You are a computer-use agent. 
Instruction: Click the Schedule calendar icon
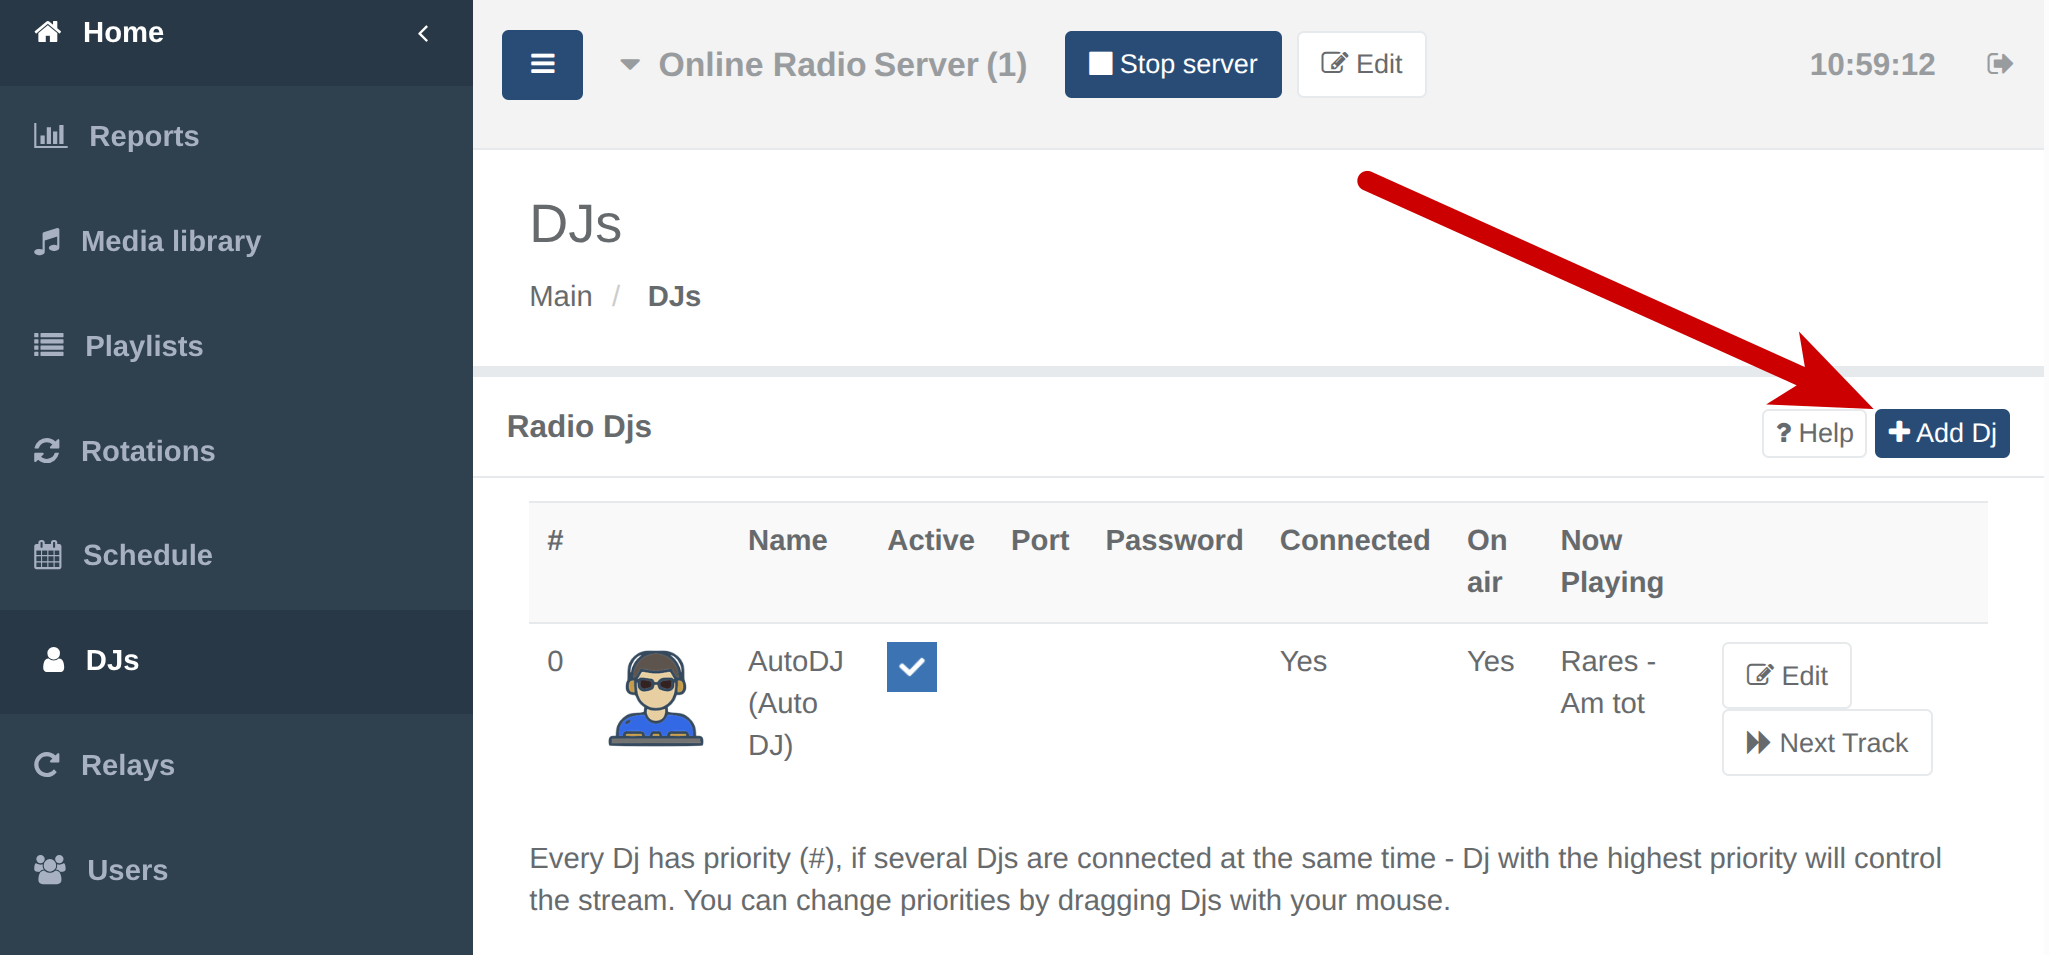pos(48,555)
